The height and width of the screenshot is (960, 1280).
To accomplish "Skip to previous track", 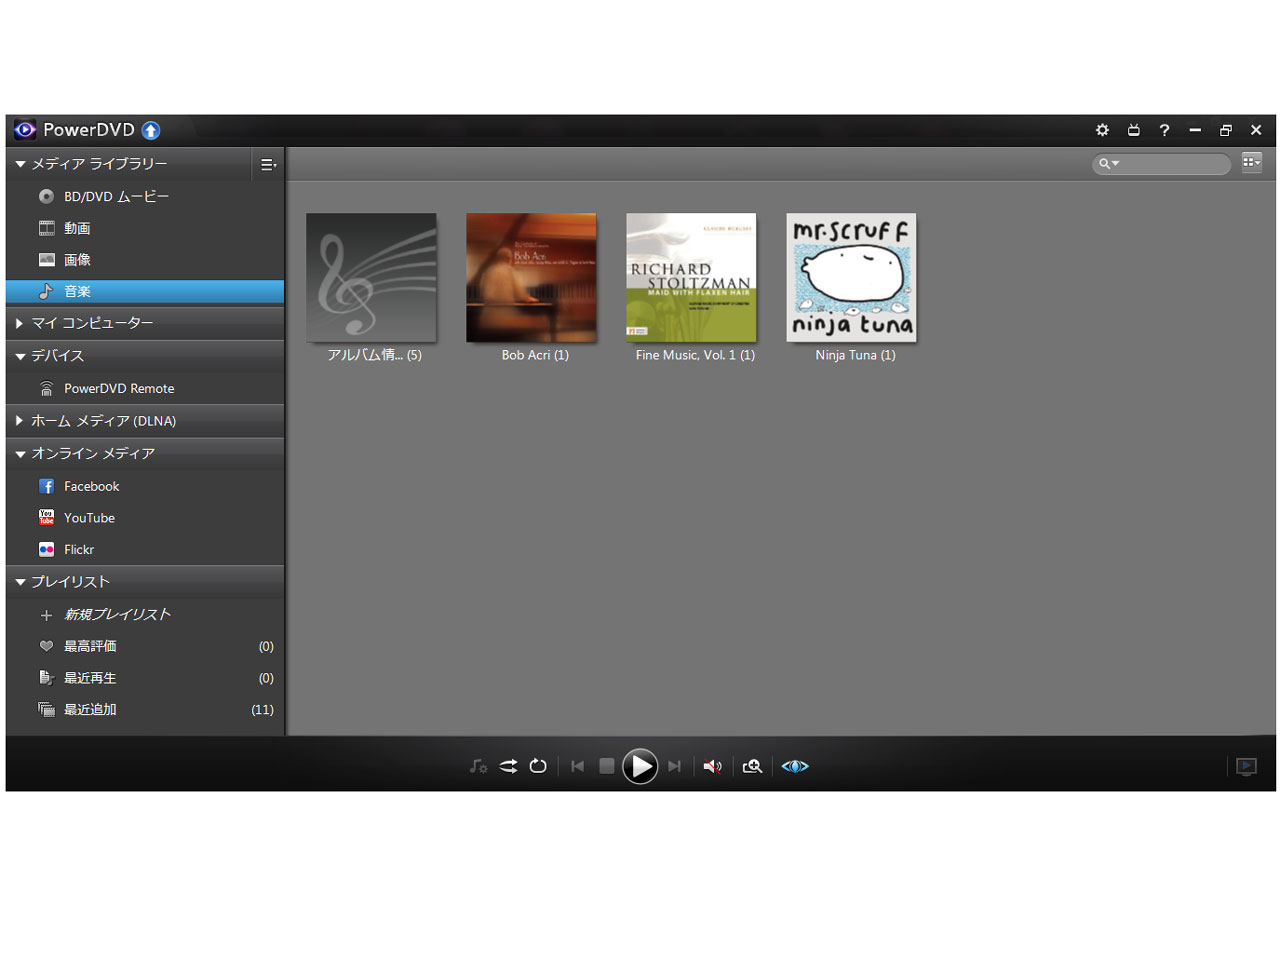I will [577, 766].
